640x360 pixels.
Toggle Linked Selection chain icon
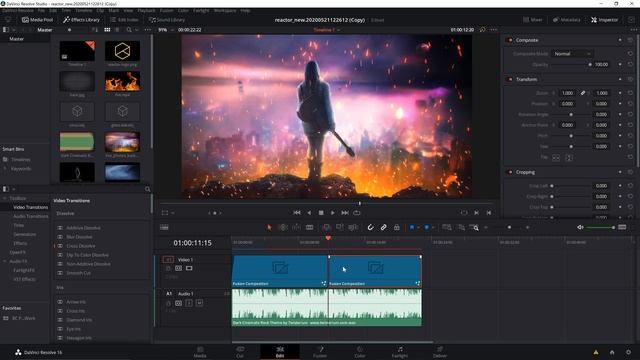click(x=384, y=227)
